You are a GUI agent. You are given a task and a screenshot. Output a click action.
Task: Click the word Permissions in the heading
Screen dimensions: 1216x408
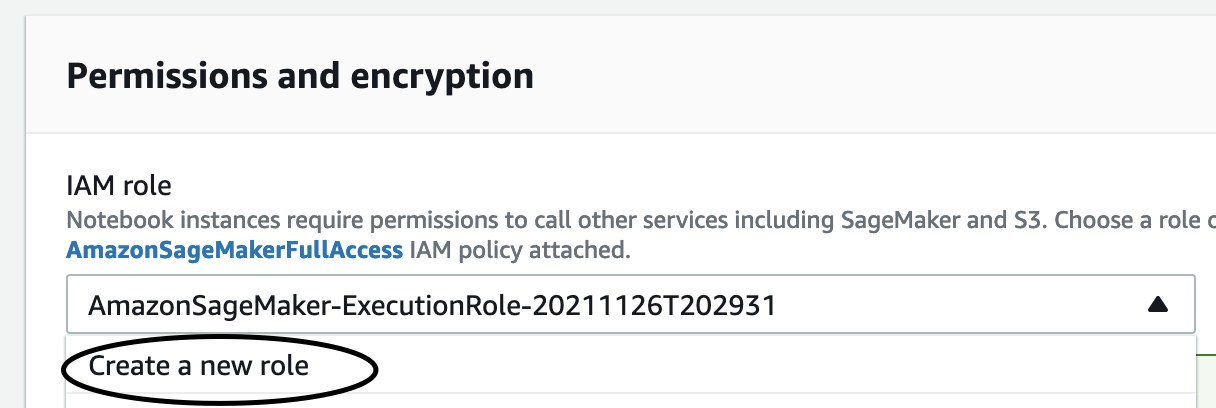click(x=166, y=76)
